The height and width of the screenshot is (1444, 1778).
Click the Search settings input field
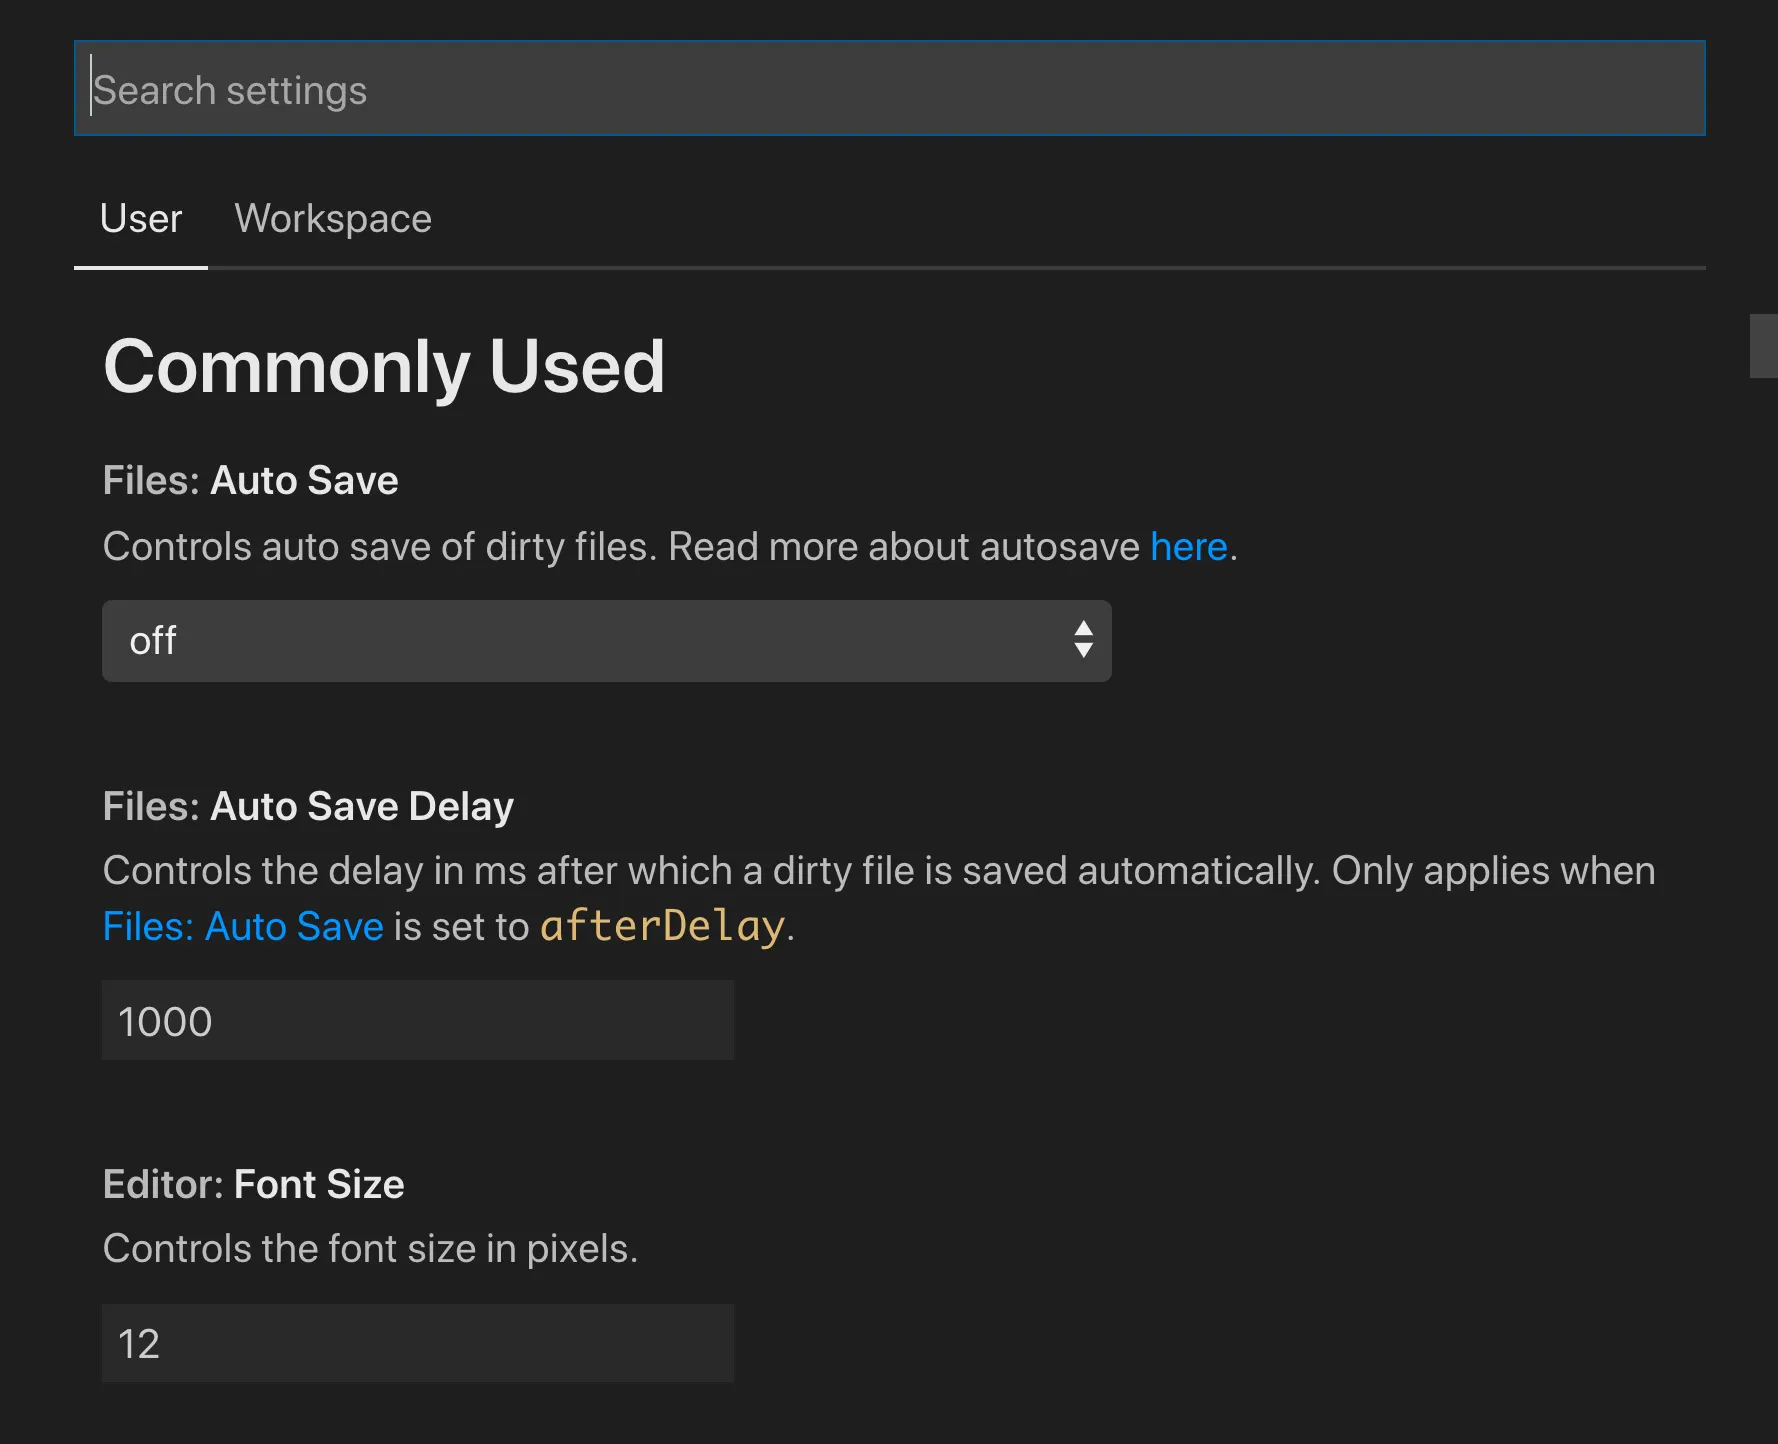[888, 89]
